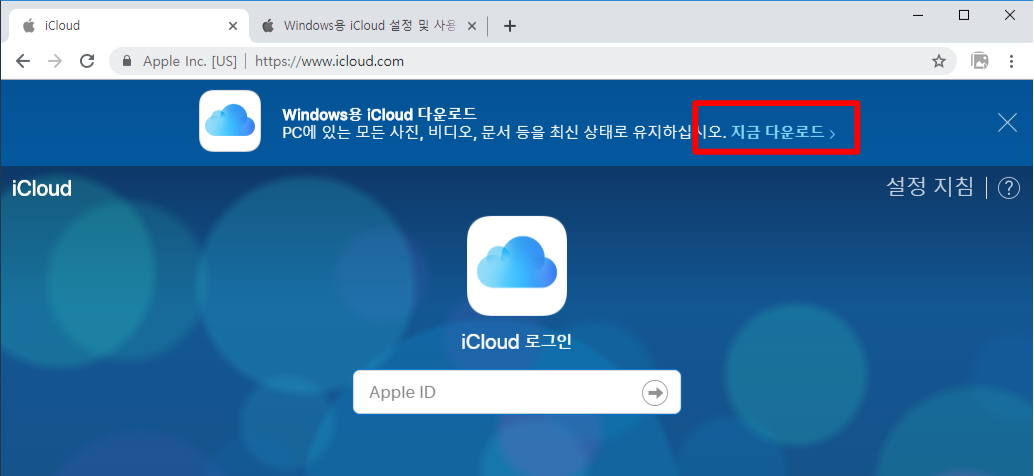Click the iCloud wordmark at page left
The width and height of the screenshot is (1034, 476).
point(42,189)
